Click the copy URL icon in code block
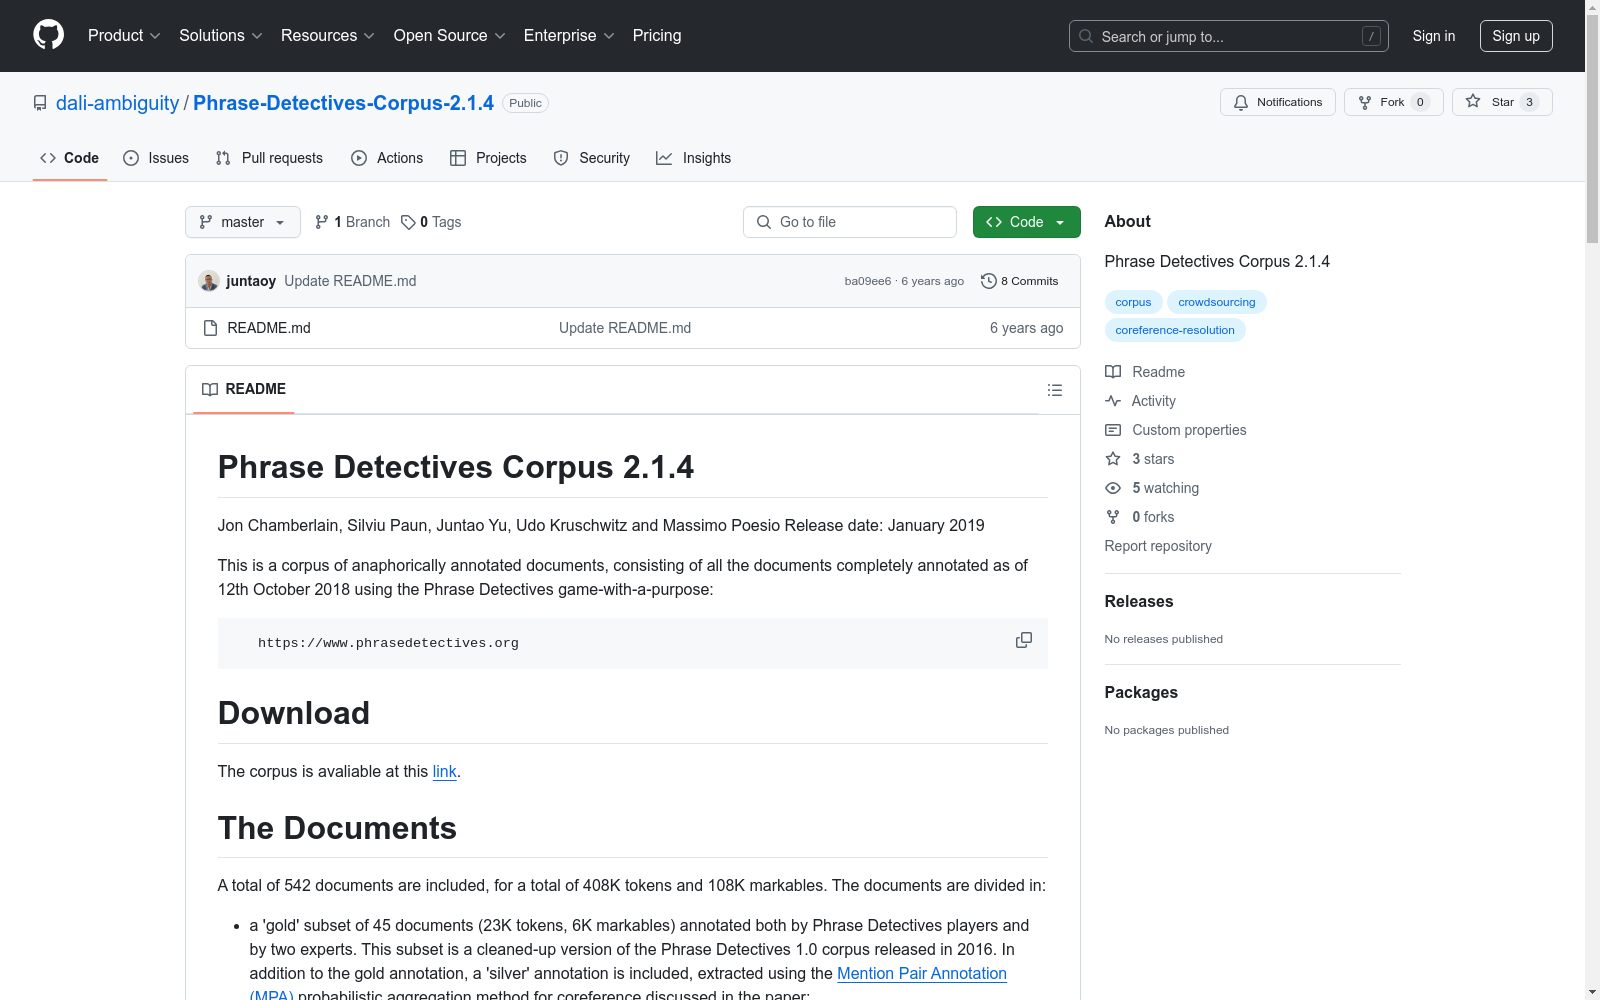Viewport: 1600px width, 1000px height. (1024, 640)
